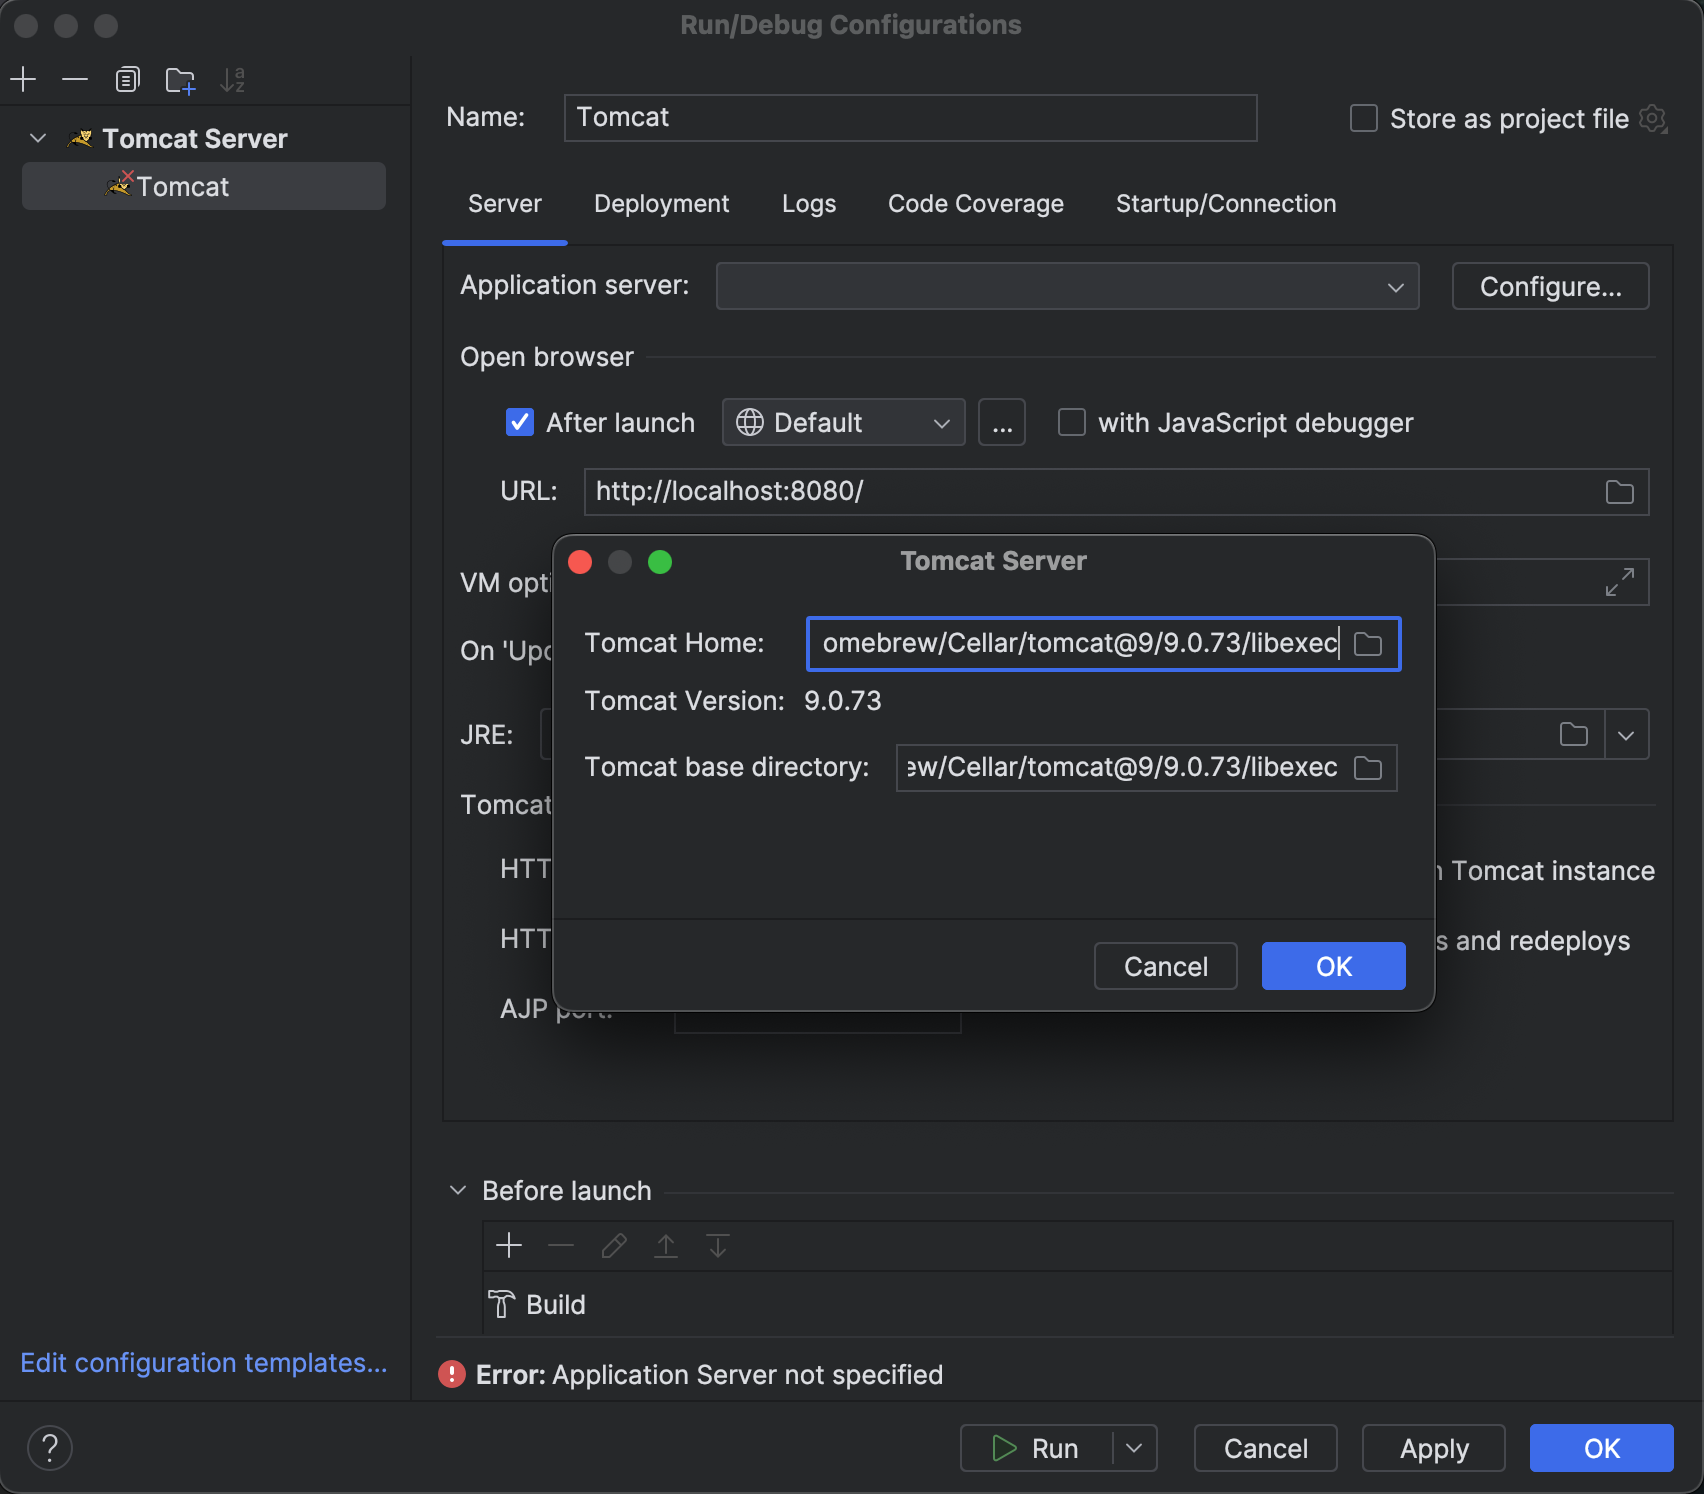
Task: Move Before launch task down
Action: pyautogui.click(x=718, y=1245)
